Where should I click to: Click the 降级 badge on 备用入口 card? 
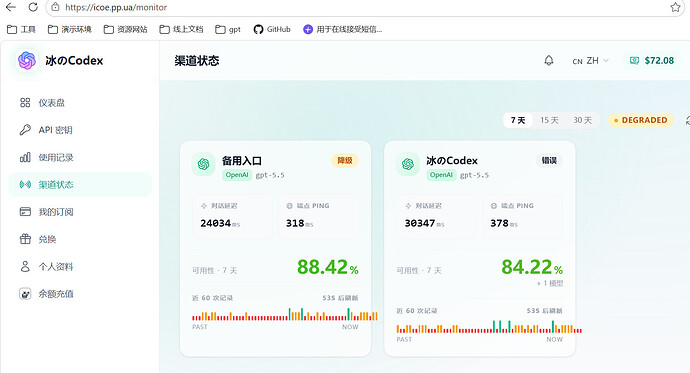click(345, 161)
